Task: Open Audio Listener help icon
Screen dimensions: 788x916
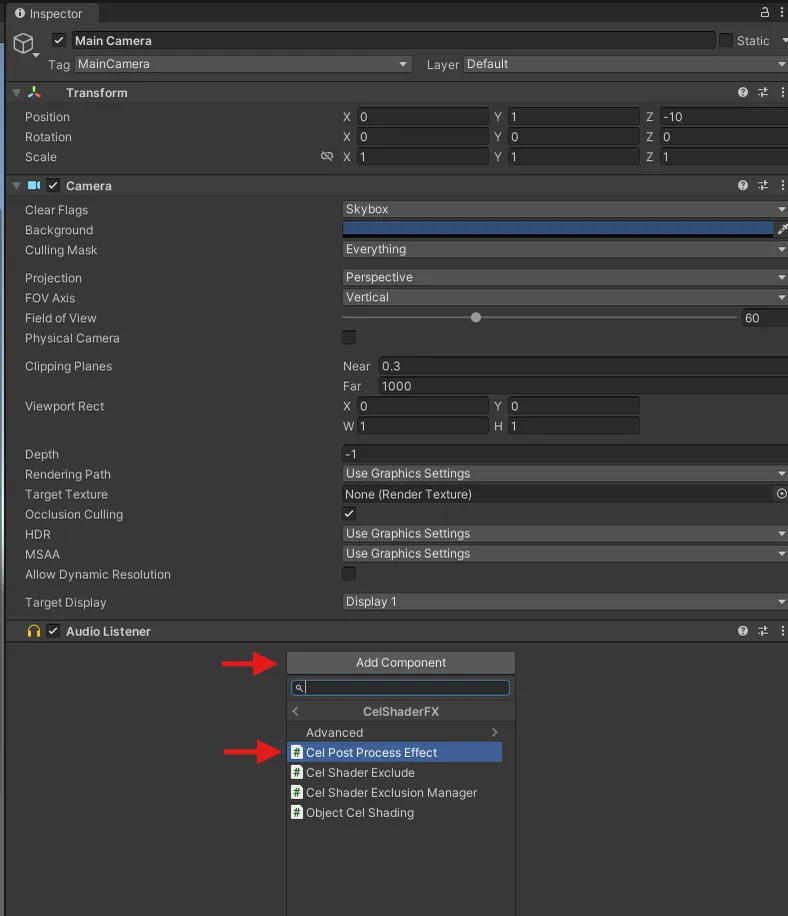Action: coord(742,631)
